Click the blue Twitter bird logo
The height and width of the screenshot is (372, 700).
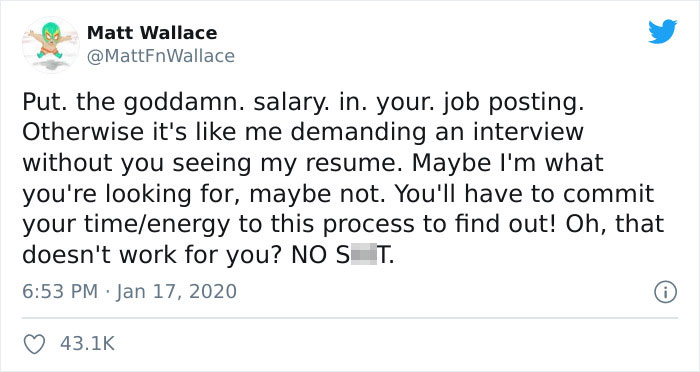tap(662, 32)
